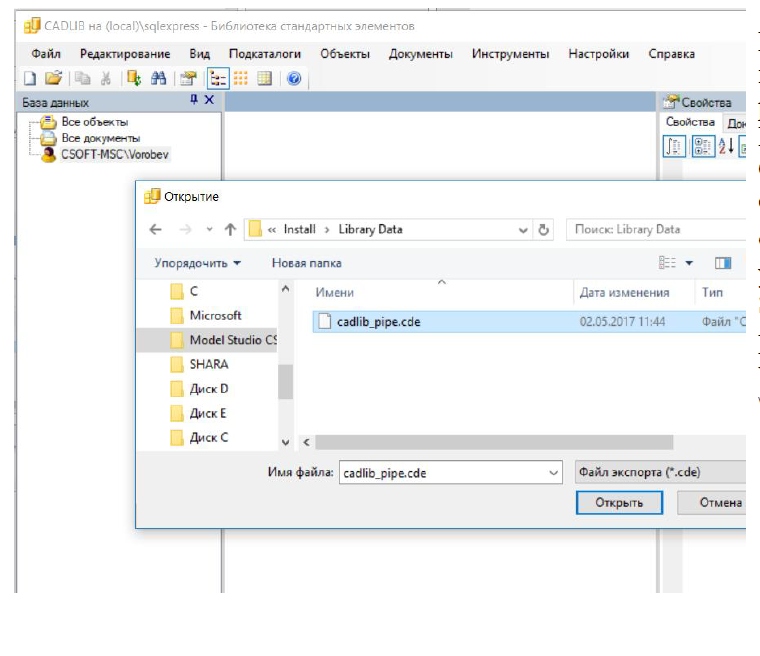
Task: Click the file list horizontal scrollbar
Action: pyautogui.click(x=493, y=442)
